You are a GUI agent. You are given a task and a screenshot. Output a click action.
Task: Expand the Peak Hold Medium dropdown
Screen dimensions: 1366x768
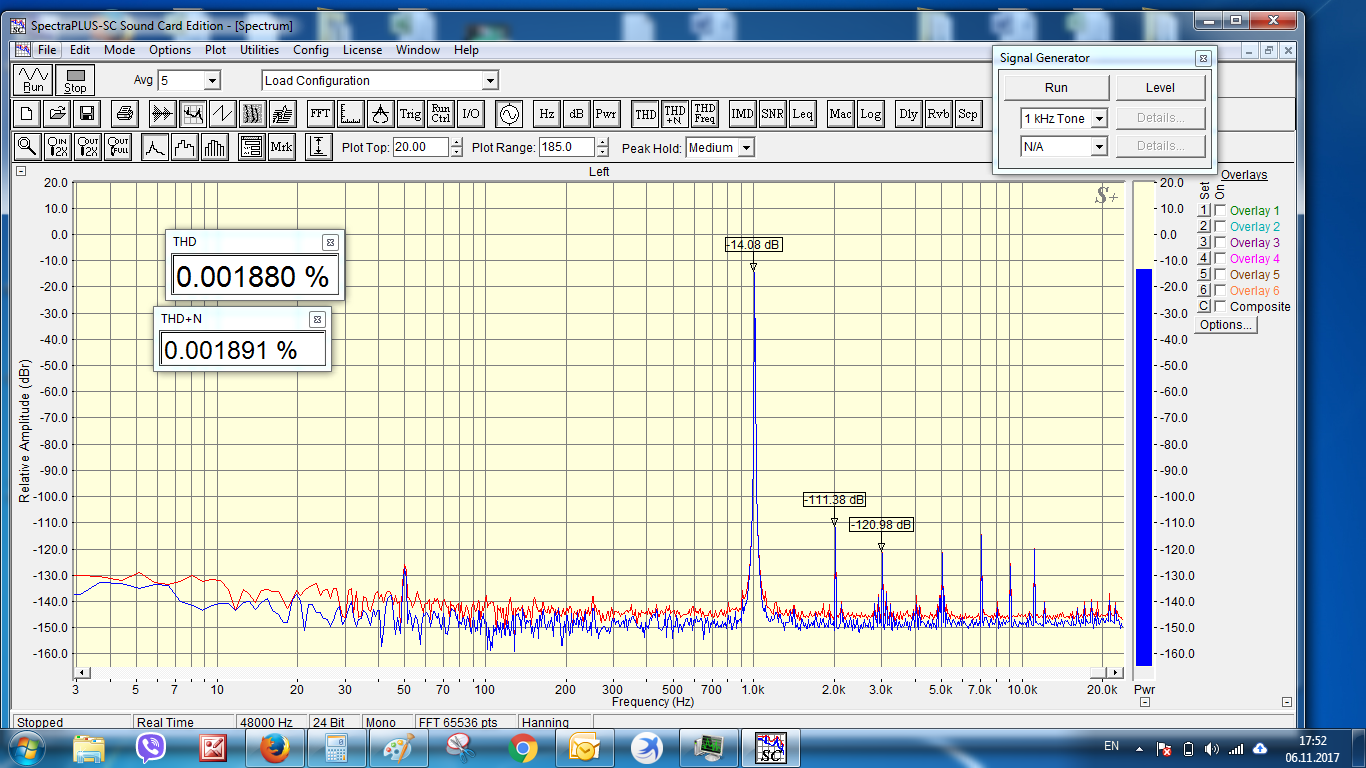coord(745,148)
